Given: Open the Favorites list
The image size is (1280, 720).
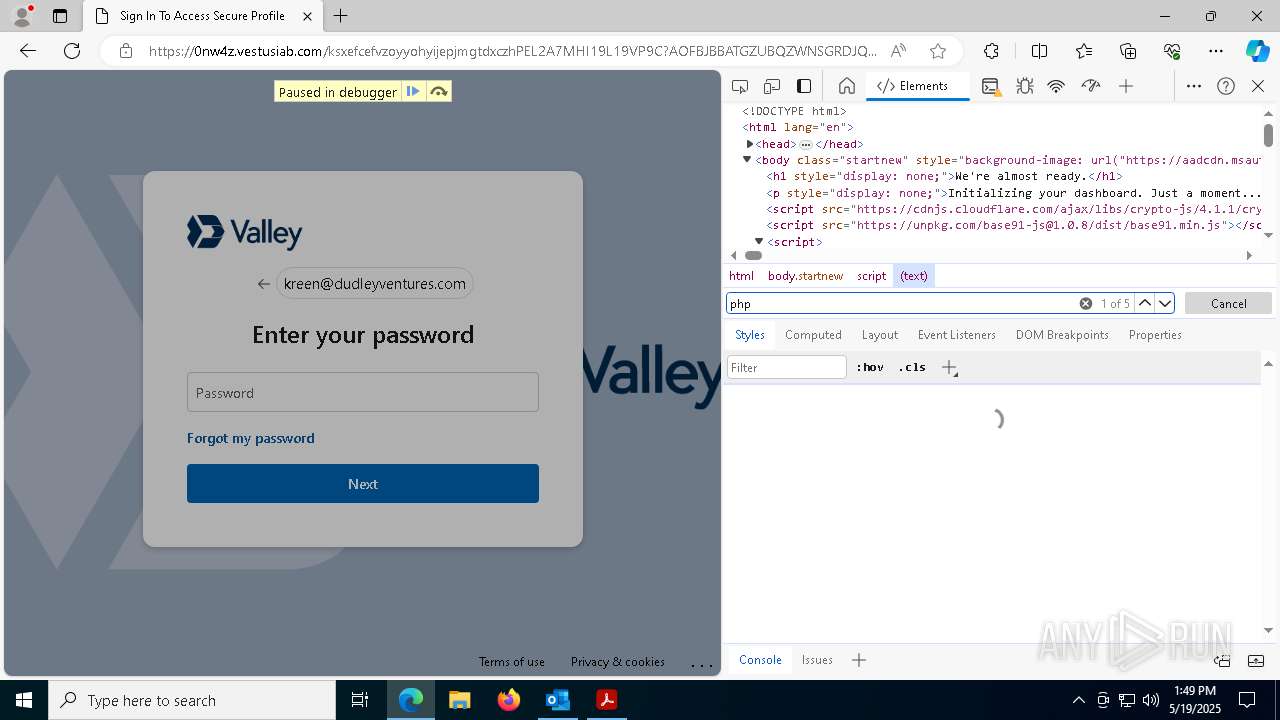Looking at the screenshot, I should (x=1084, y=51).
